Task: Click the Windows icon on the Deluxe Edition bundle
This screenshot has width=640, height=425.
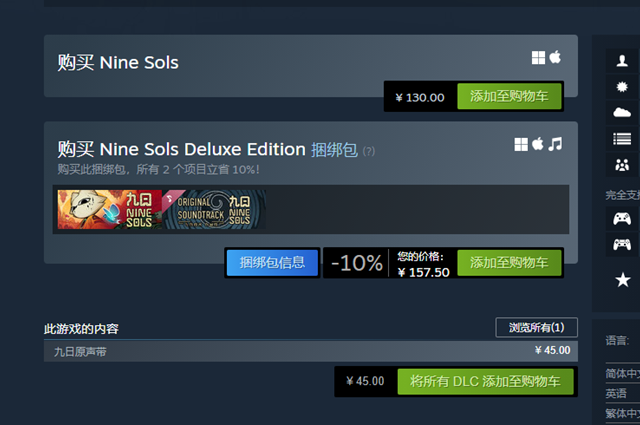Action: [x=521, y=144]
